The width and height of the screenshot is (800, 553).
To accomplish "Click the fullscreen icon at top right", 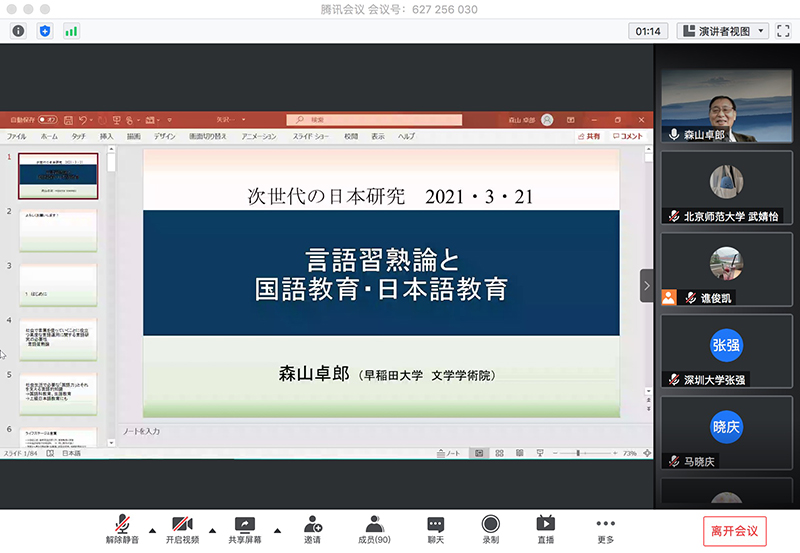I will (784, 31).
